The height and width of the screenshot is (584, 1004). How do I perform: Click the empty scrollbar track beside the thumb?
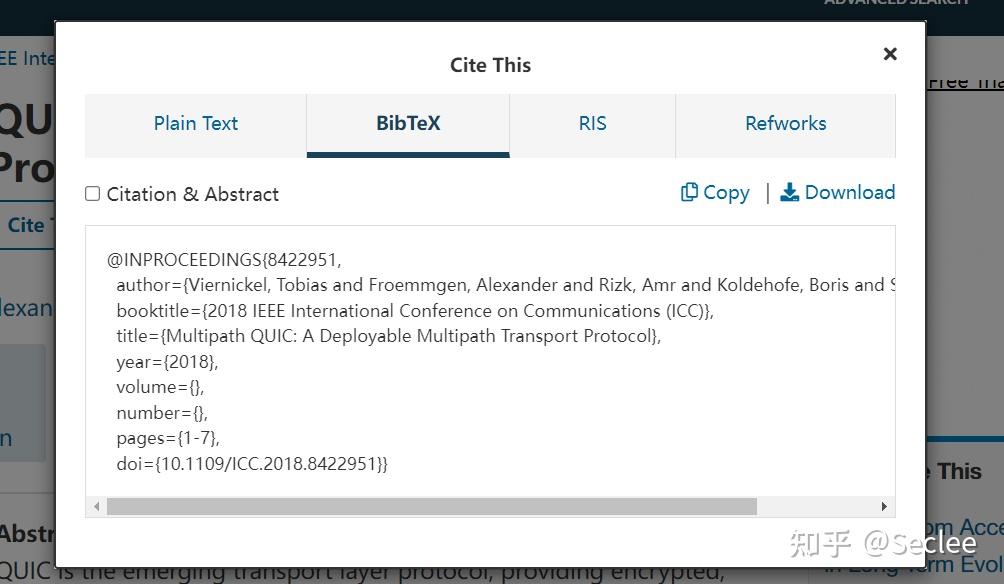click(816, 507)
